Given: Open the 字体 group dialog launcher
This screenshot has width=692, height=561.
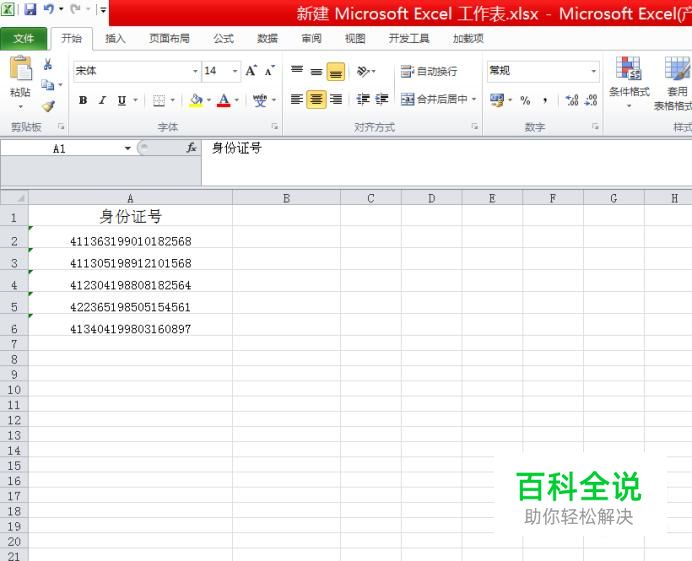Looking at the screenshot, I should pyautogui.click(x=275, y=127).
